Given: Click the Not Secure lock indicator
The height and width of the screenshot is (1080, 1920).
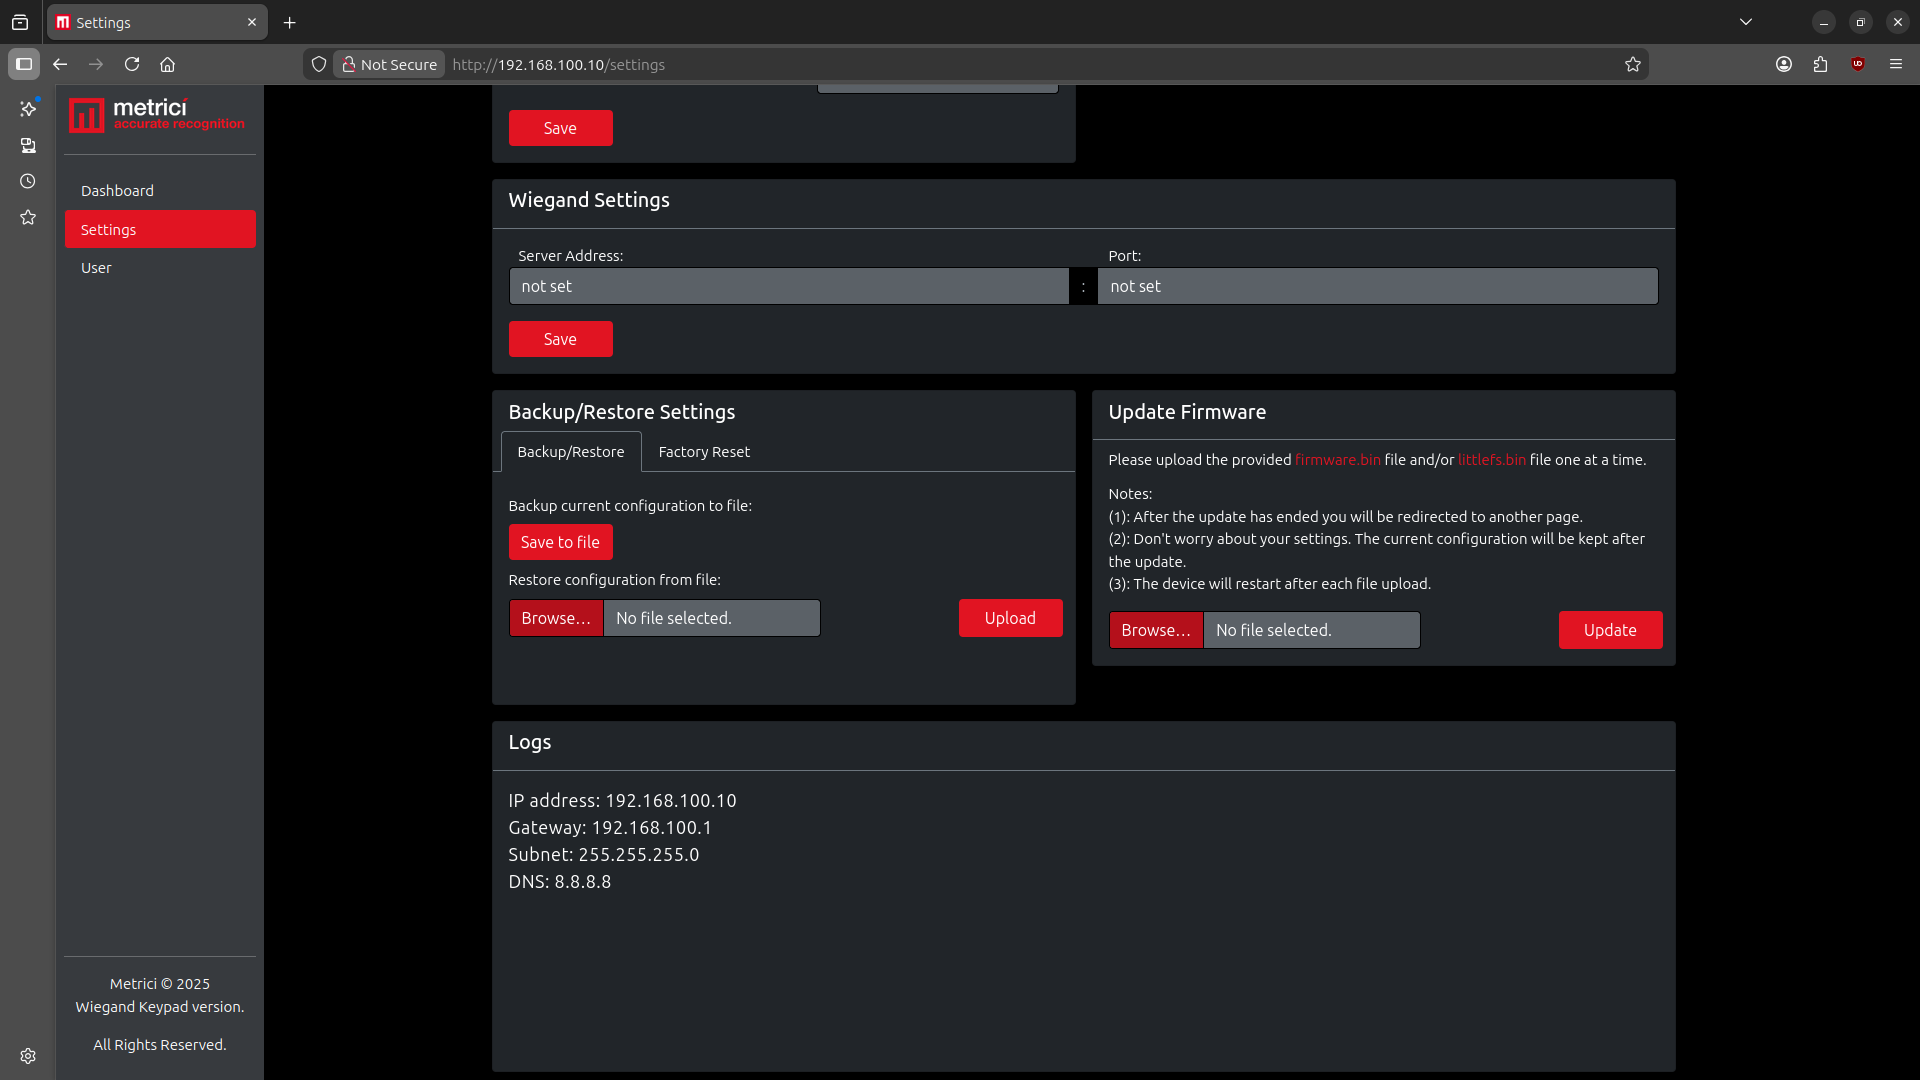Looking at the screenshot, I should pos(389,64).
